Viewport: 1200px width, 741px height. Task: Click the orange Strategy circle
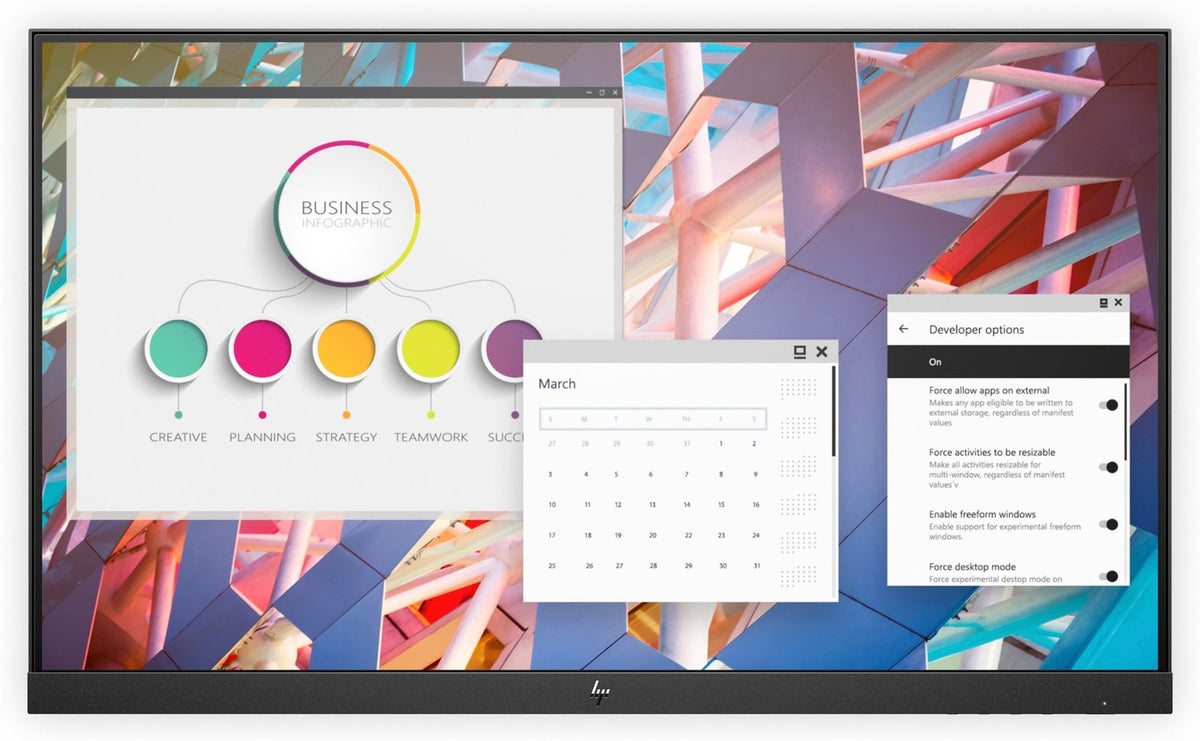(346, 349)
